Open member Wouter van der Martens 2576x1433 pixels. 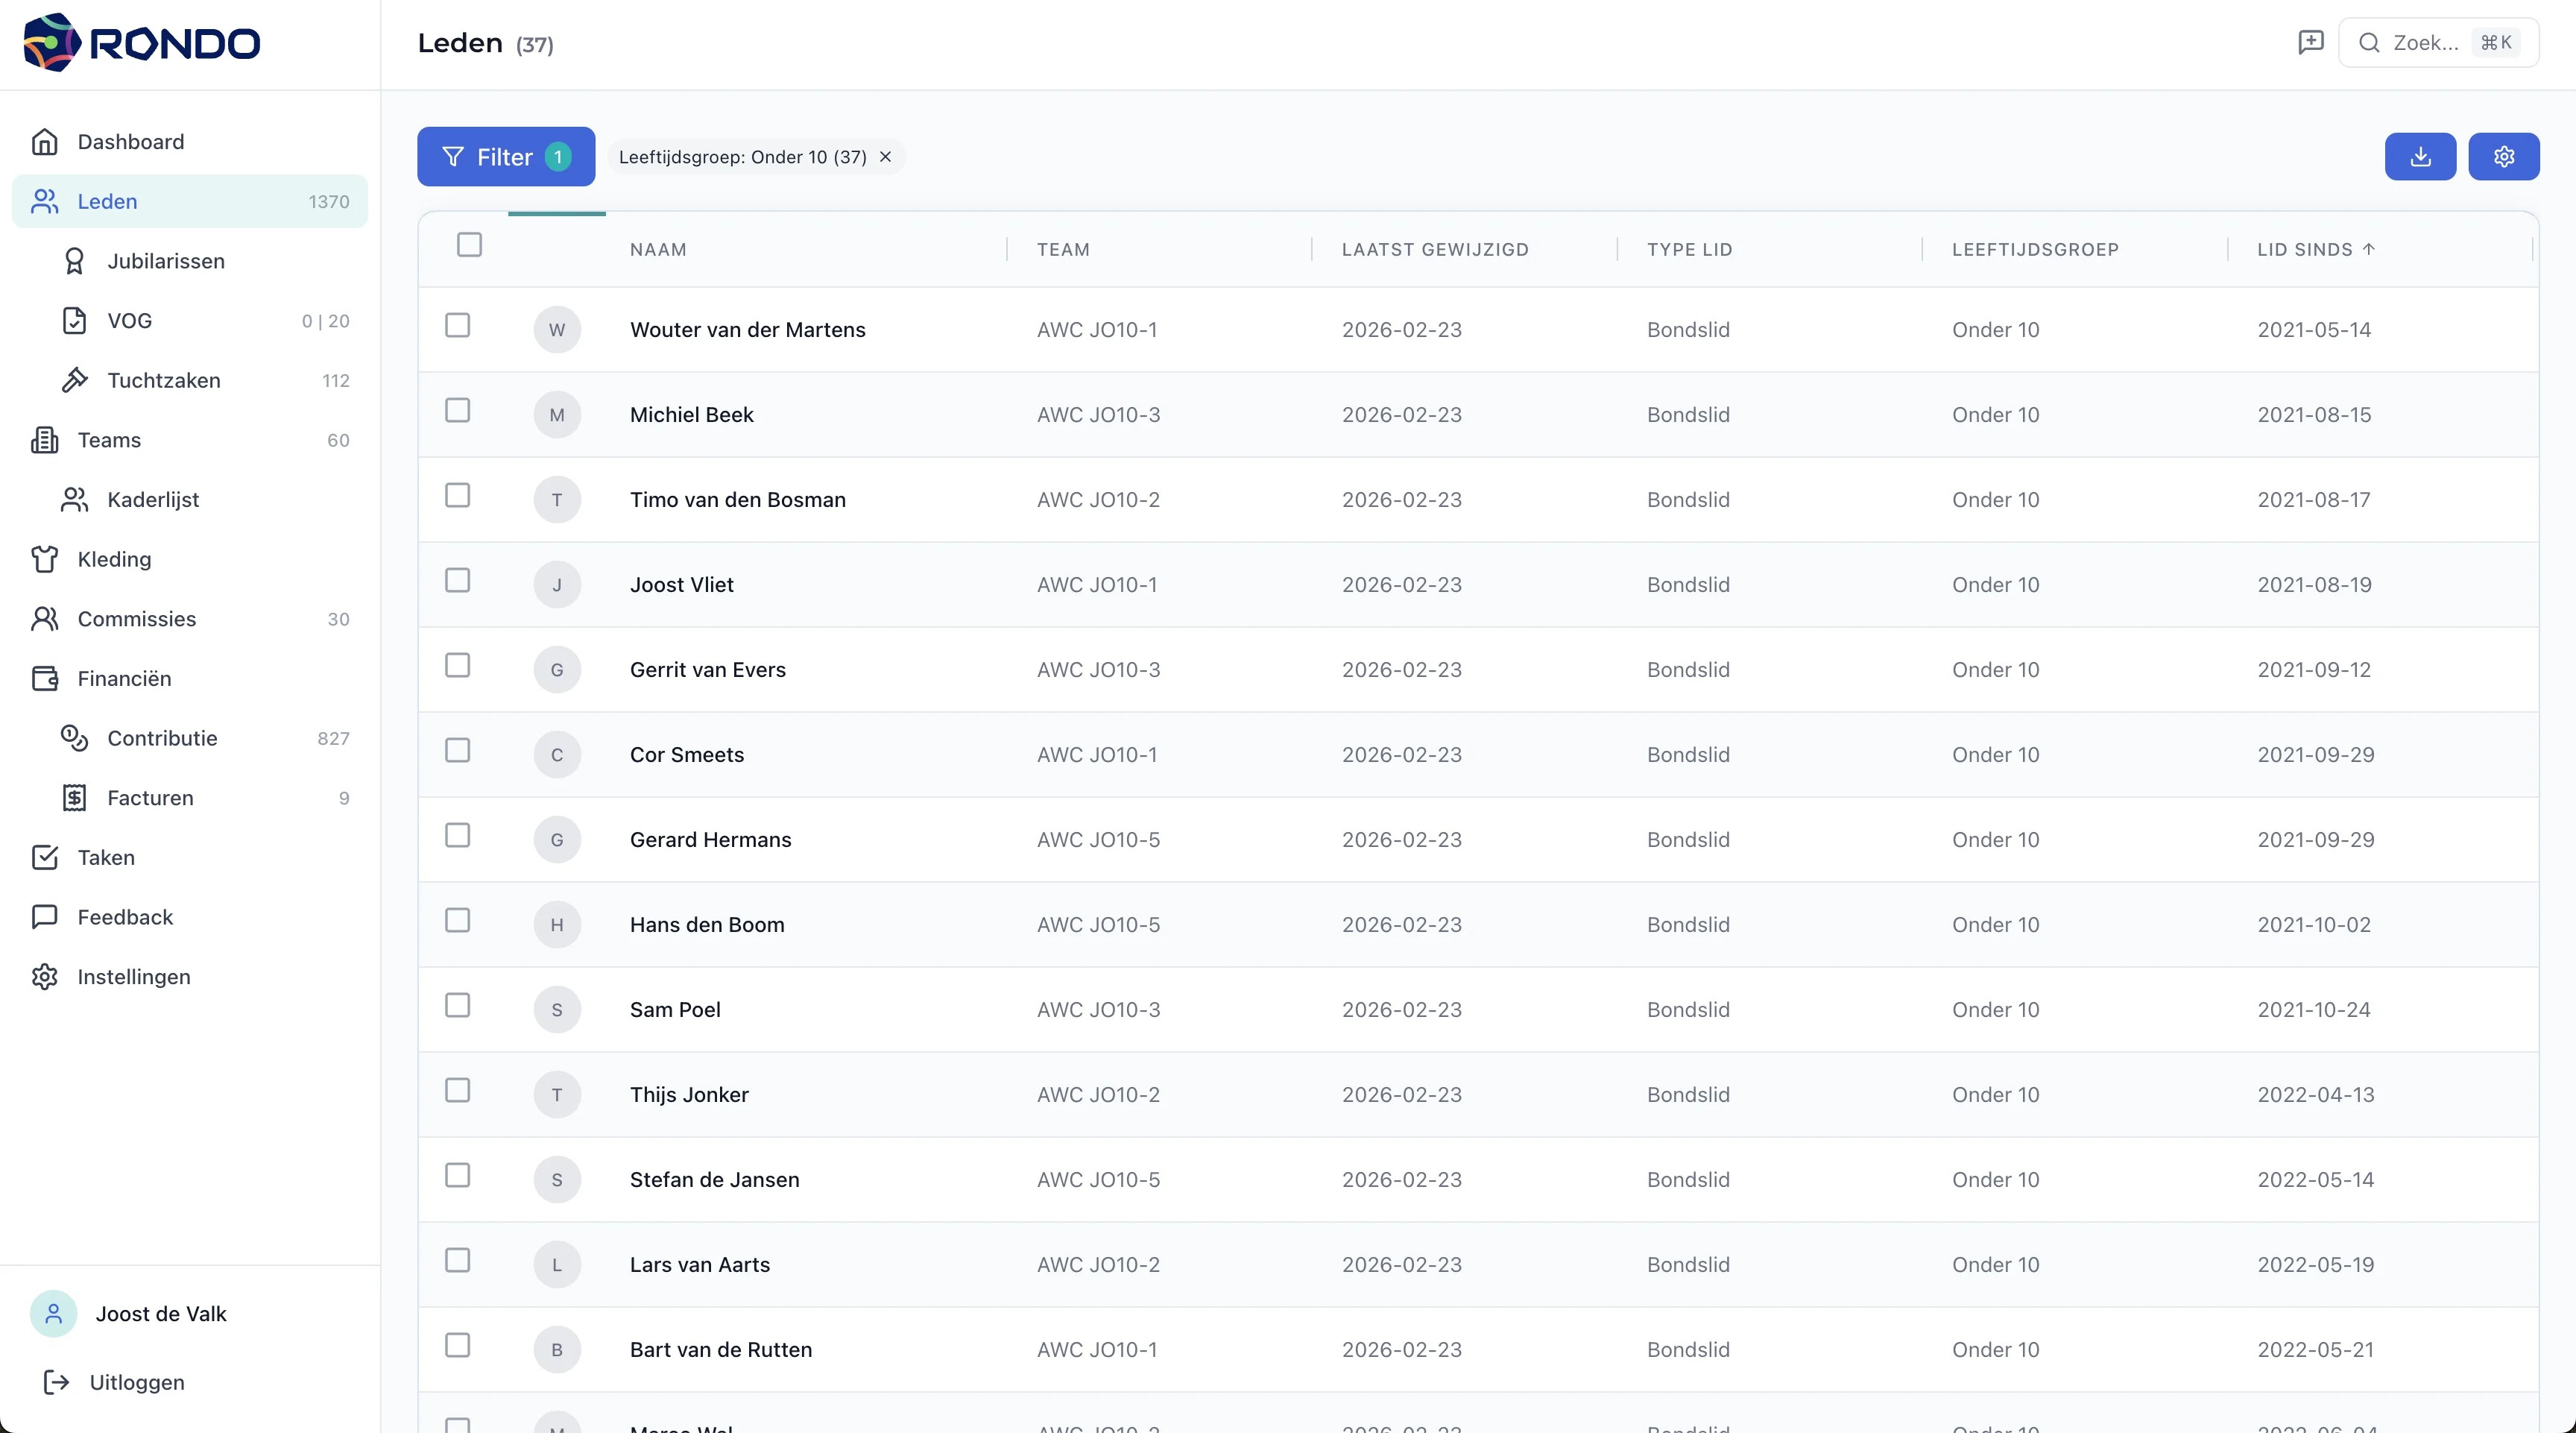click(x=747, y=330)
